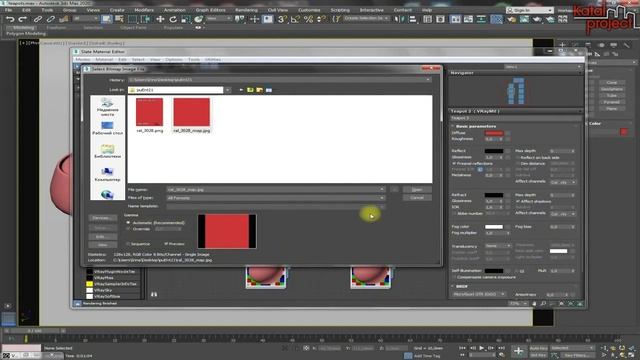Expand the Name template dropdown
Screen dimensions: 640x360
382,206
